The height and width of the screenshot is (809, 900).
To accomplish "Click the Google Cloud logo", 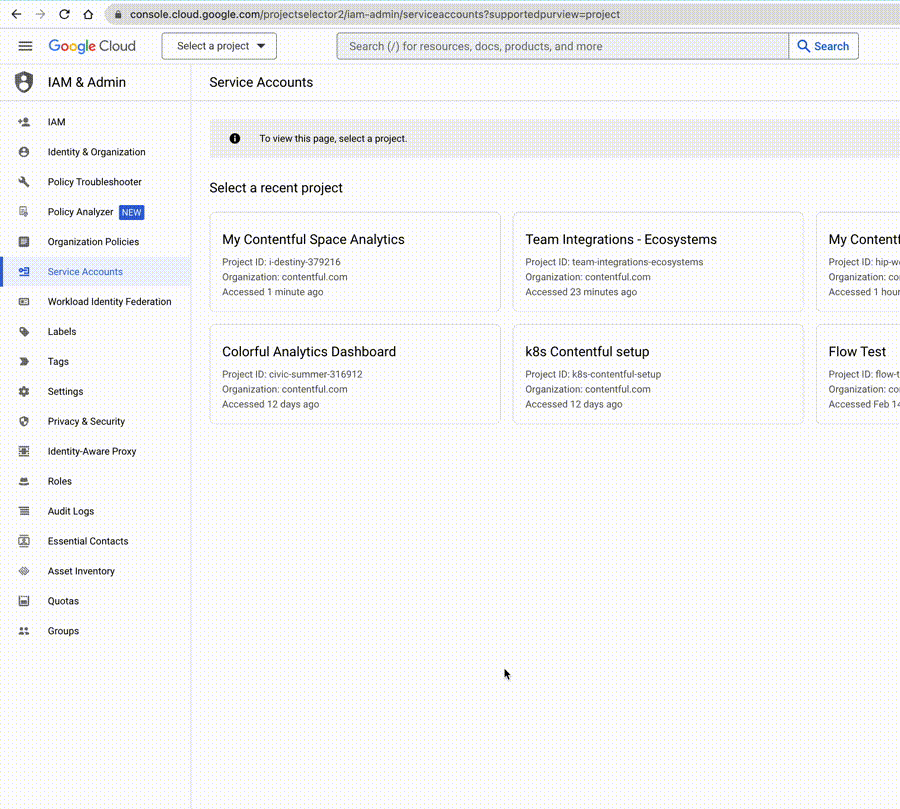I will [92, 46].
